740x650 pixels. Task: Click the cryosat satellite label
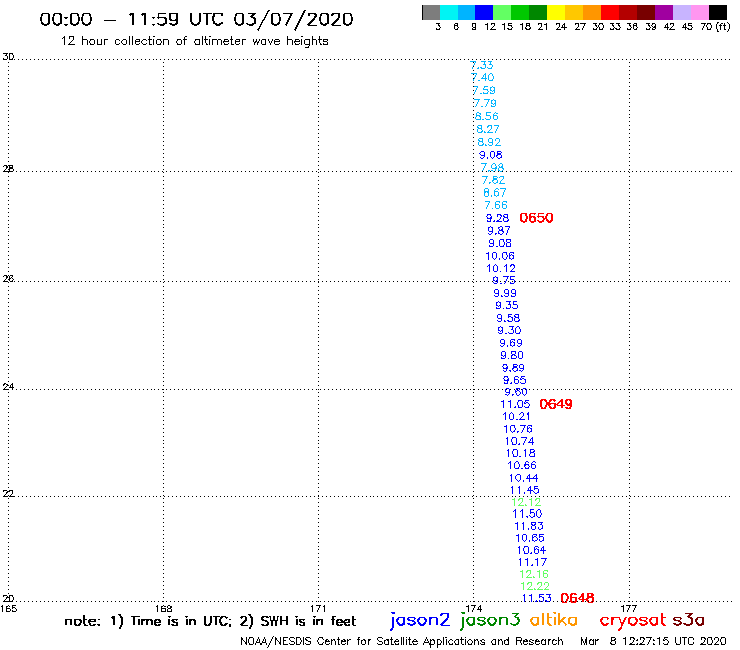pyautogui.click(x=633, y=620)
